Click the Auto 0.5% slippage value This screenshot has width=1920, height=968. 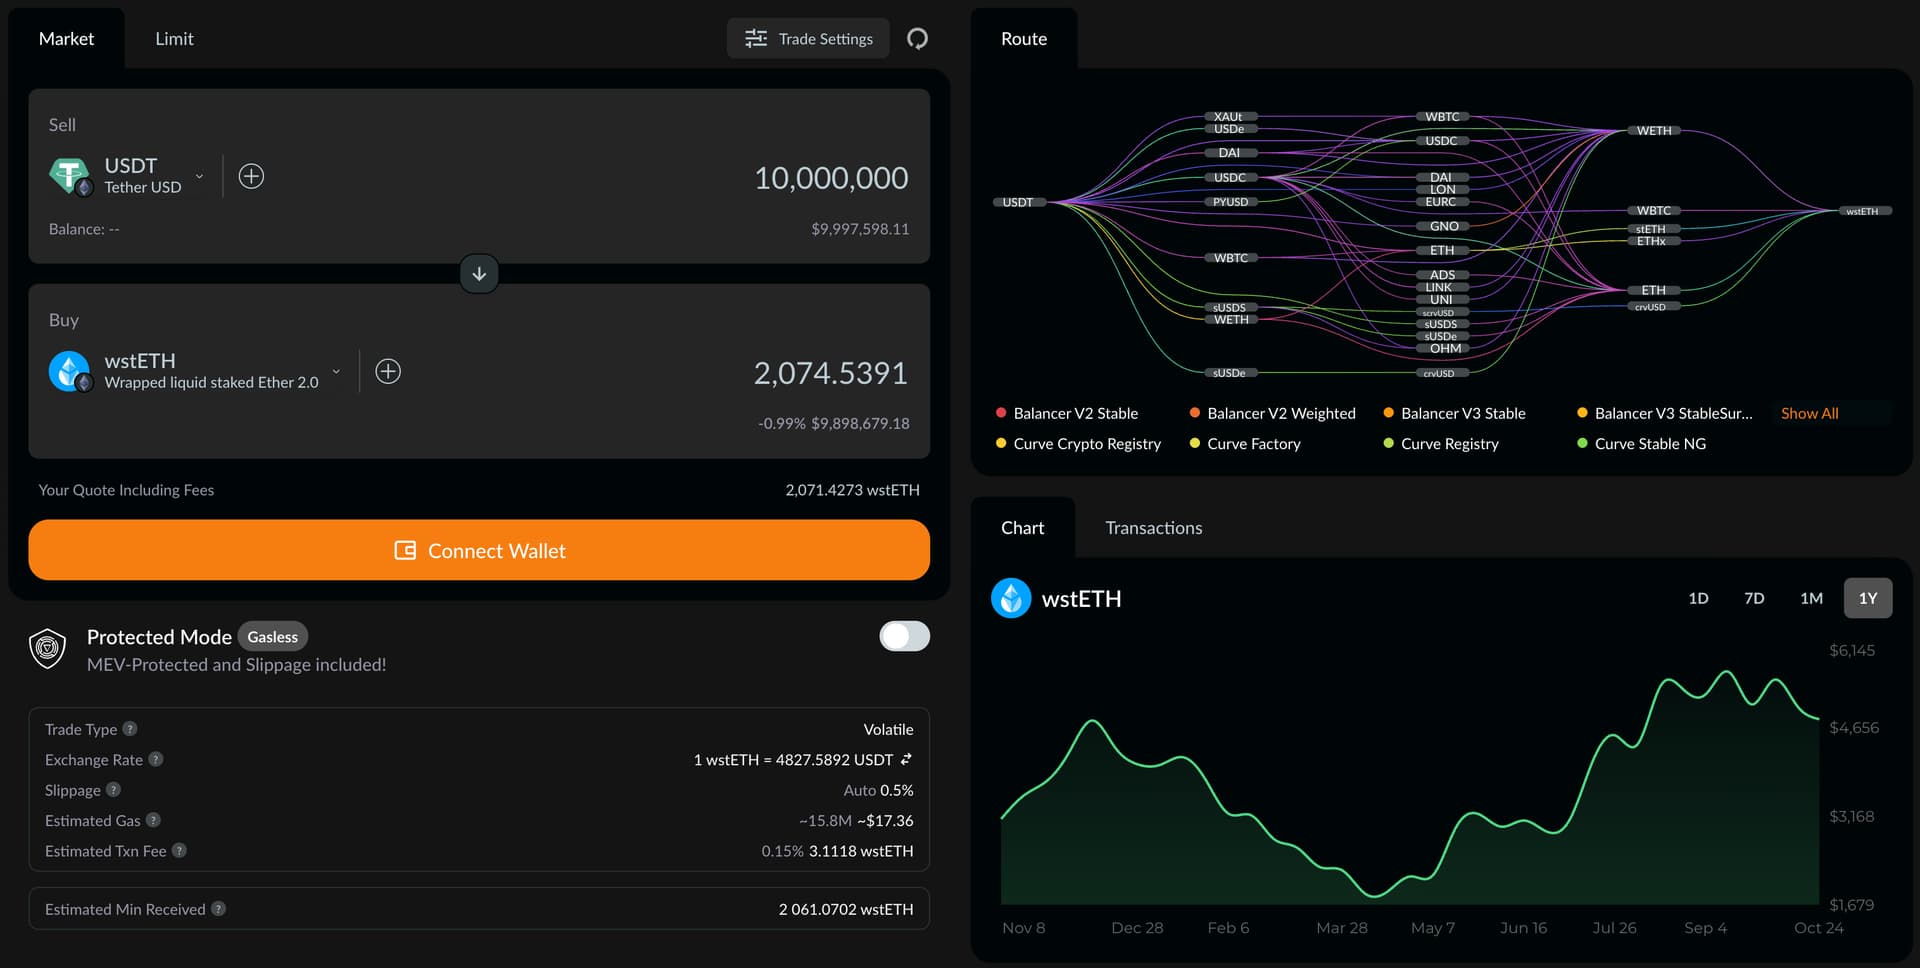pos(878,790)
